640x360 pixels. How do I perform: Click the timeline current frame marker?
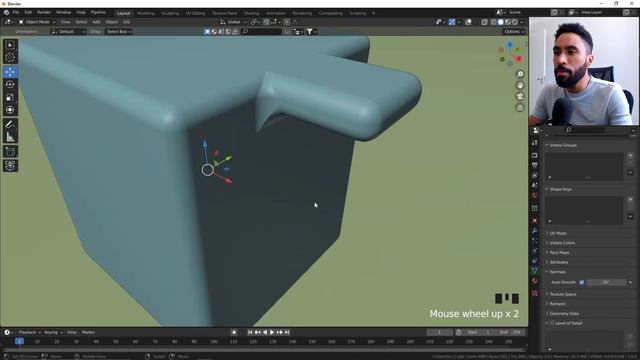pos(19,341)
